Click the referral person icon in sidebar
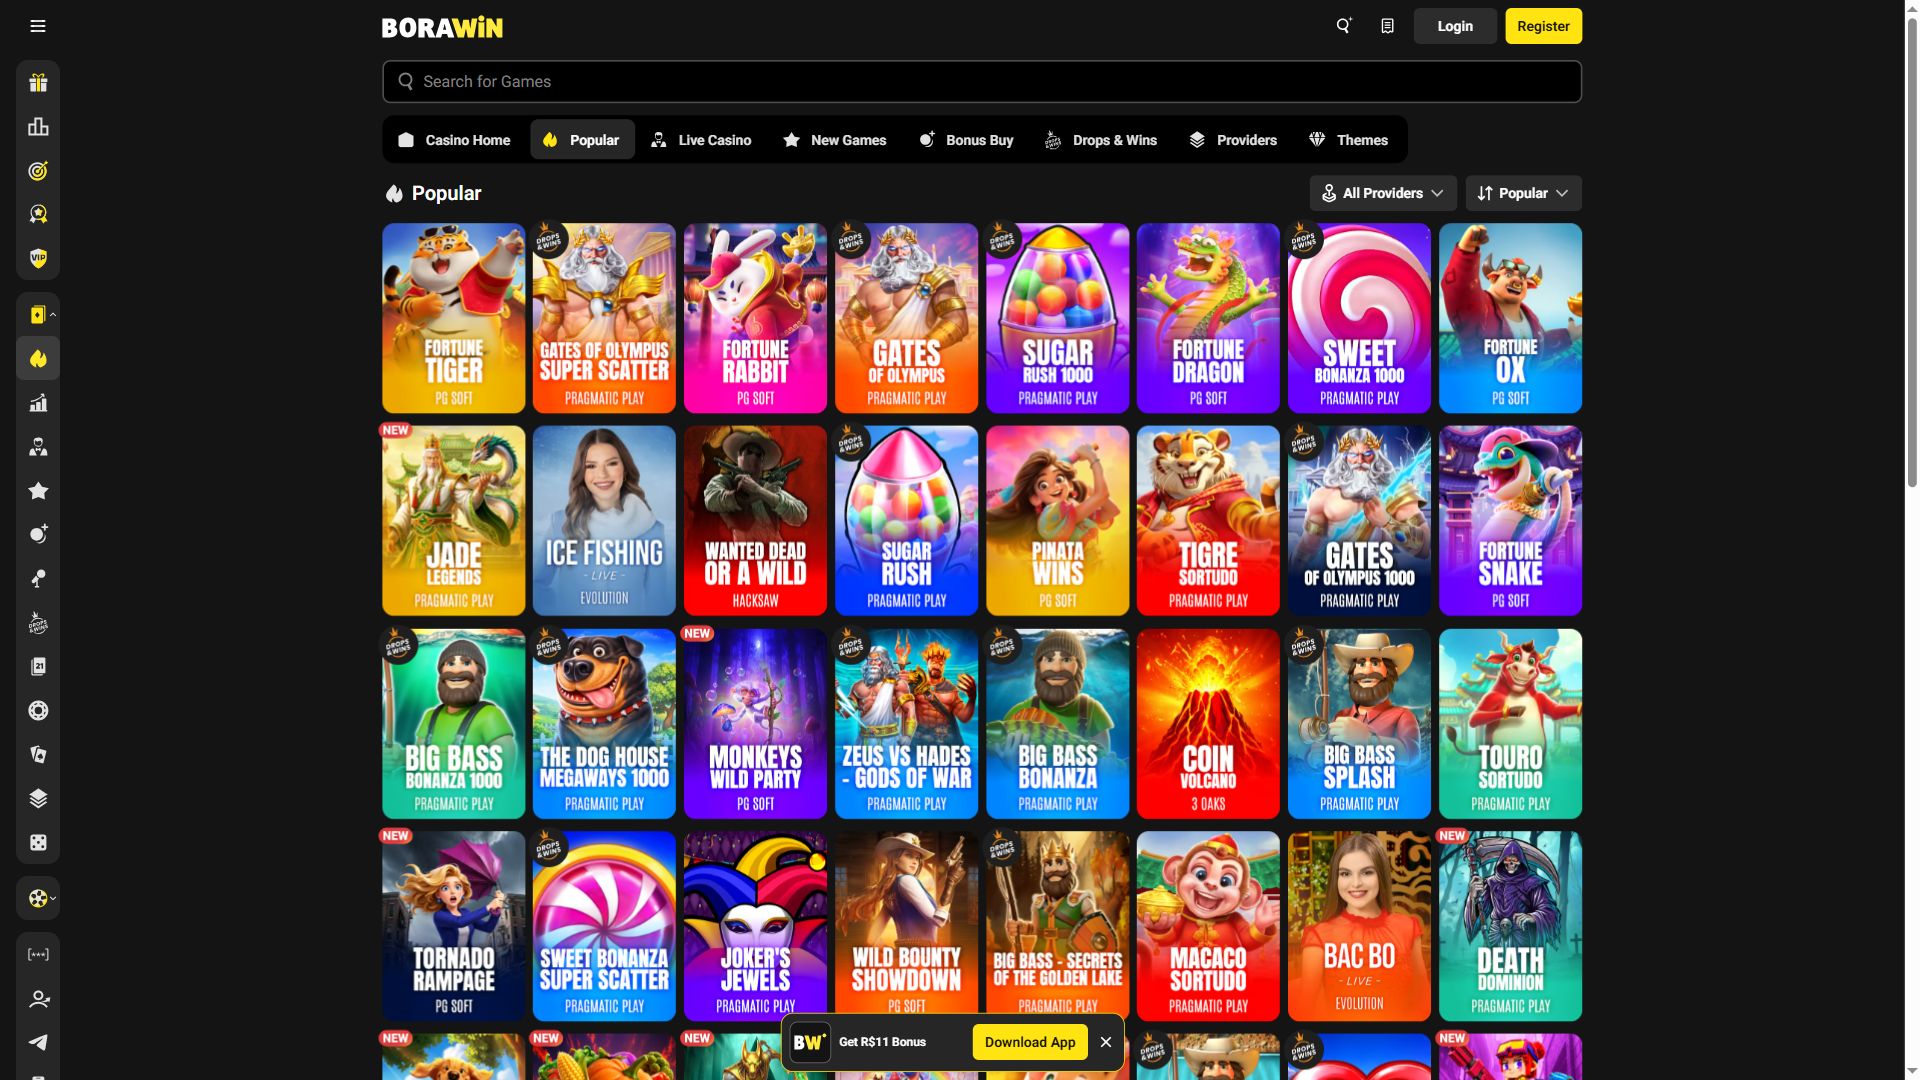This screenshot has width=1920, height=1080. (x=38, y=999)
